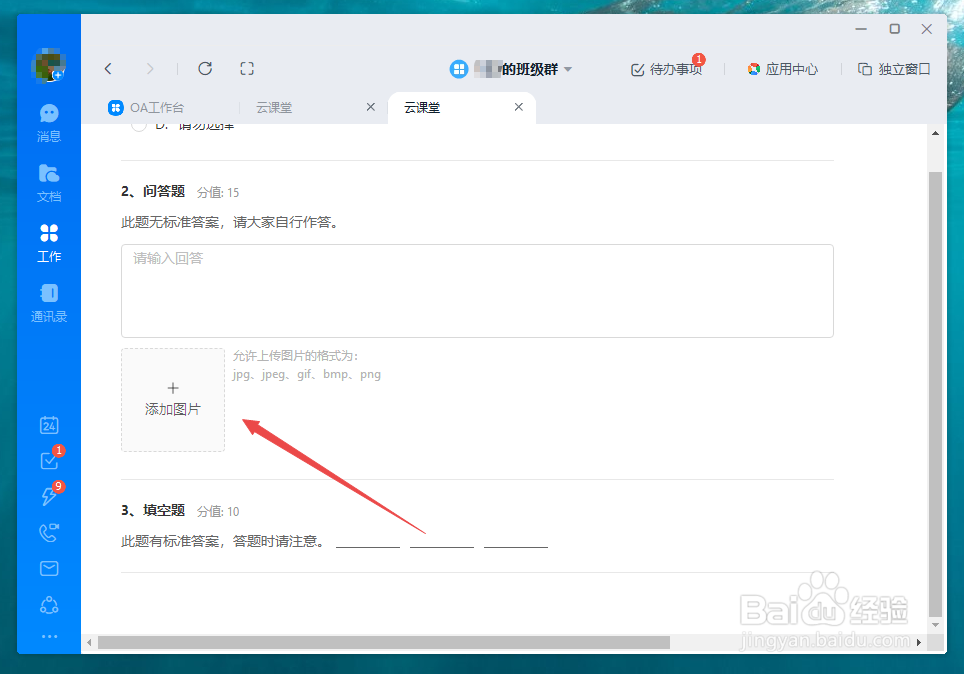
Task: Open the video call phone icon
Action: [48, 533]
